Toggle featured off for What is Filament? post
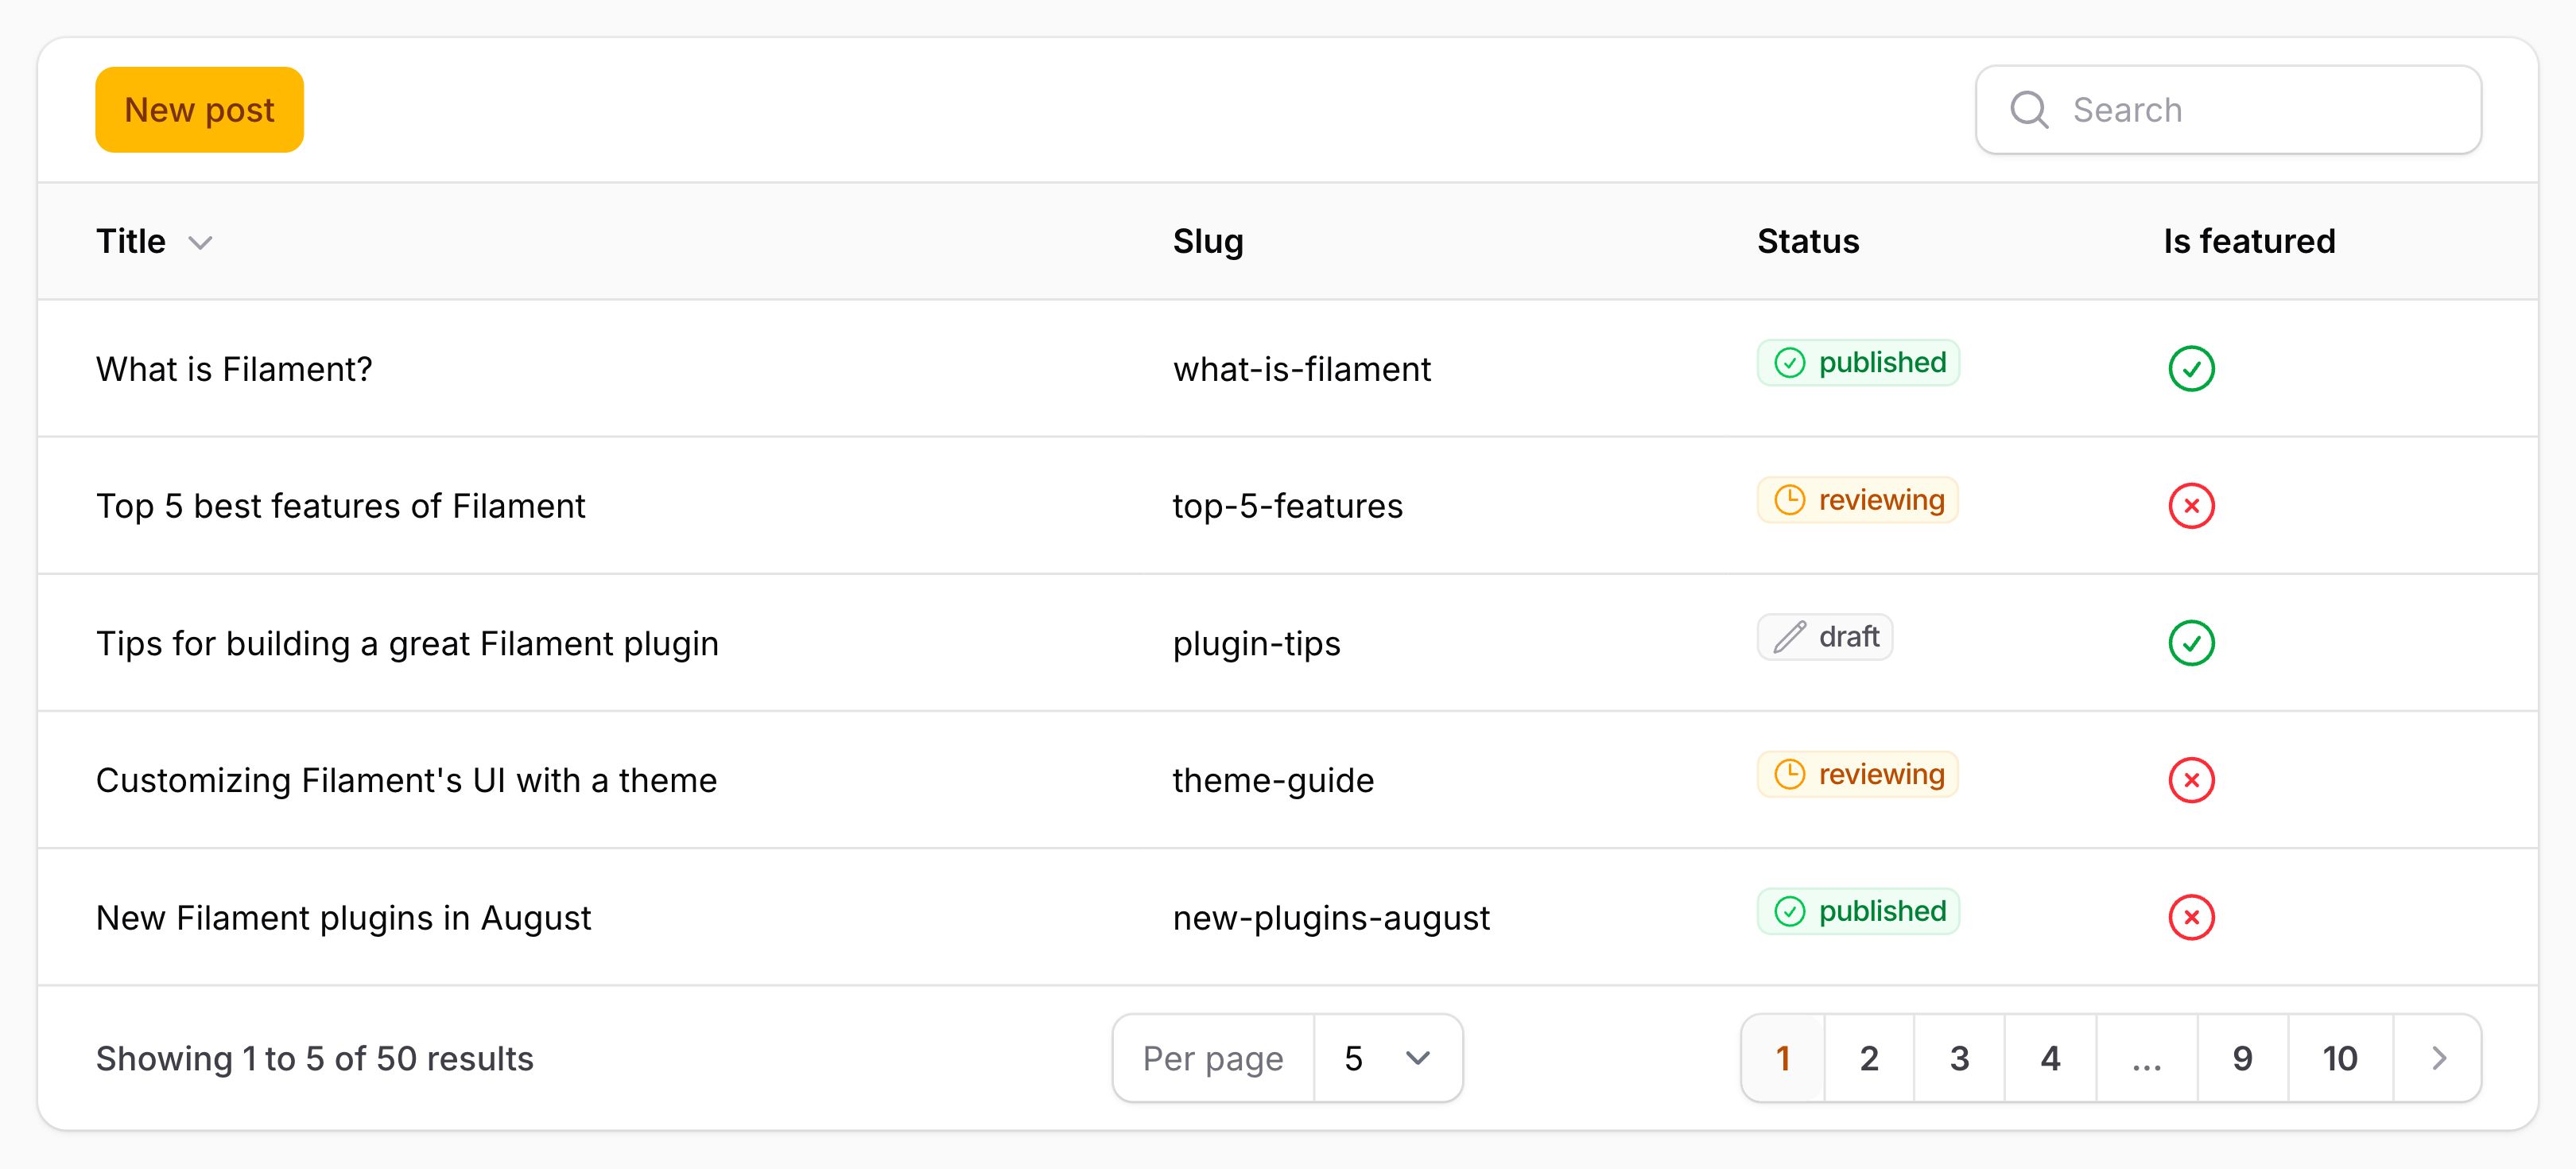Image resolution: width=2576 pixels, height=1169 pixels. pyautogui.click(x=2190, y=368)
